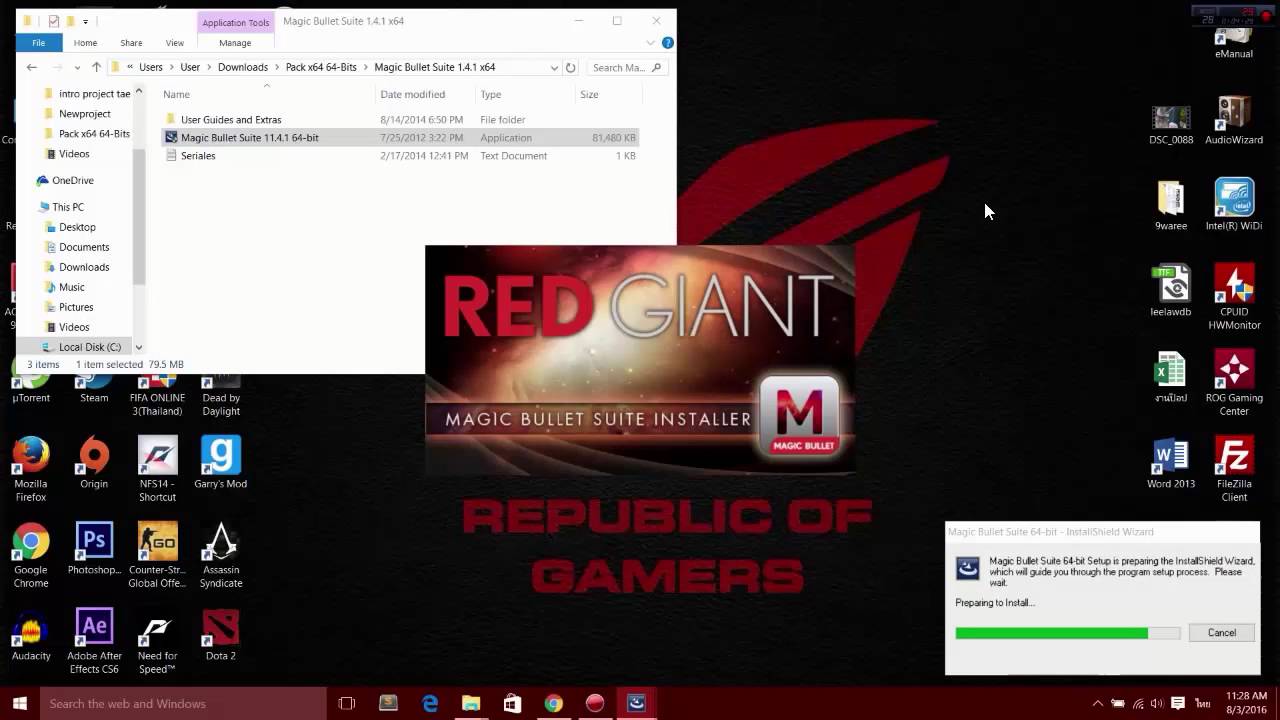Open Assassin Syndicate desktop icon

(x=221, y=555)
